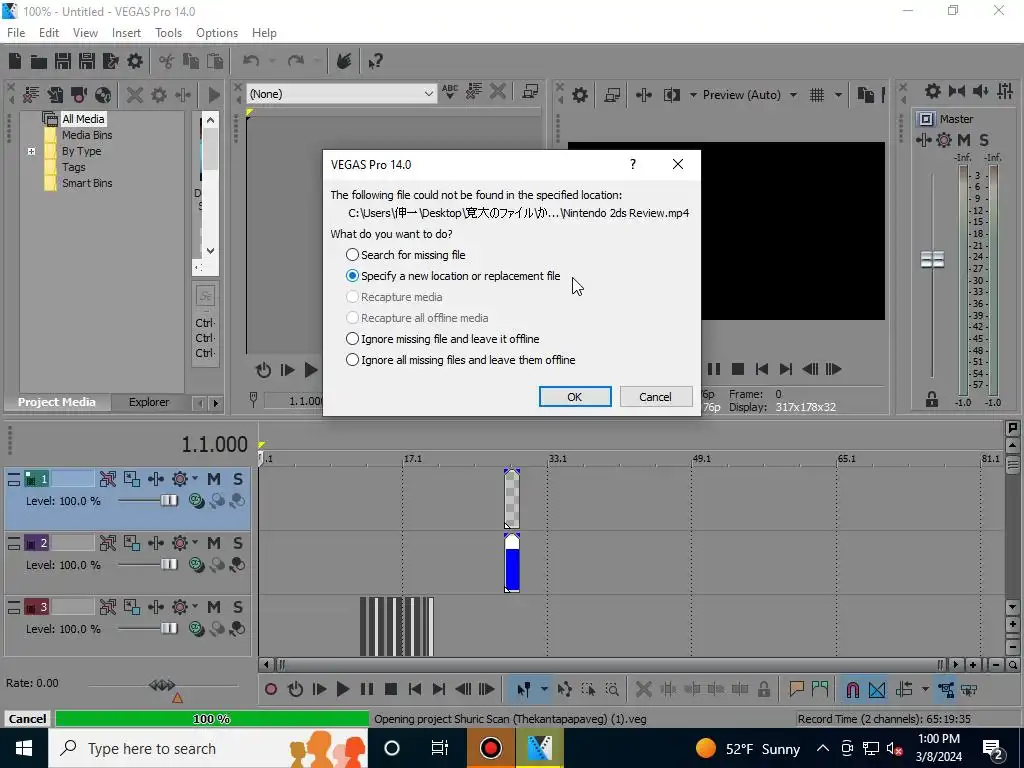Switch to the Explorer tab
This screenshot has height=768, width=1024.
pyautogui.click(x=149, y=402)
